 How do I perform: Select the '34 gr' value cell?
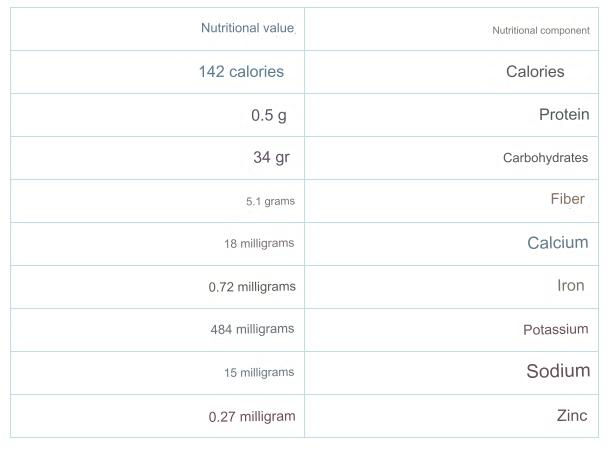point(271,158)
